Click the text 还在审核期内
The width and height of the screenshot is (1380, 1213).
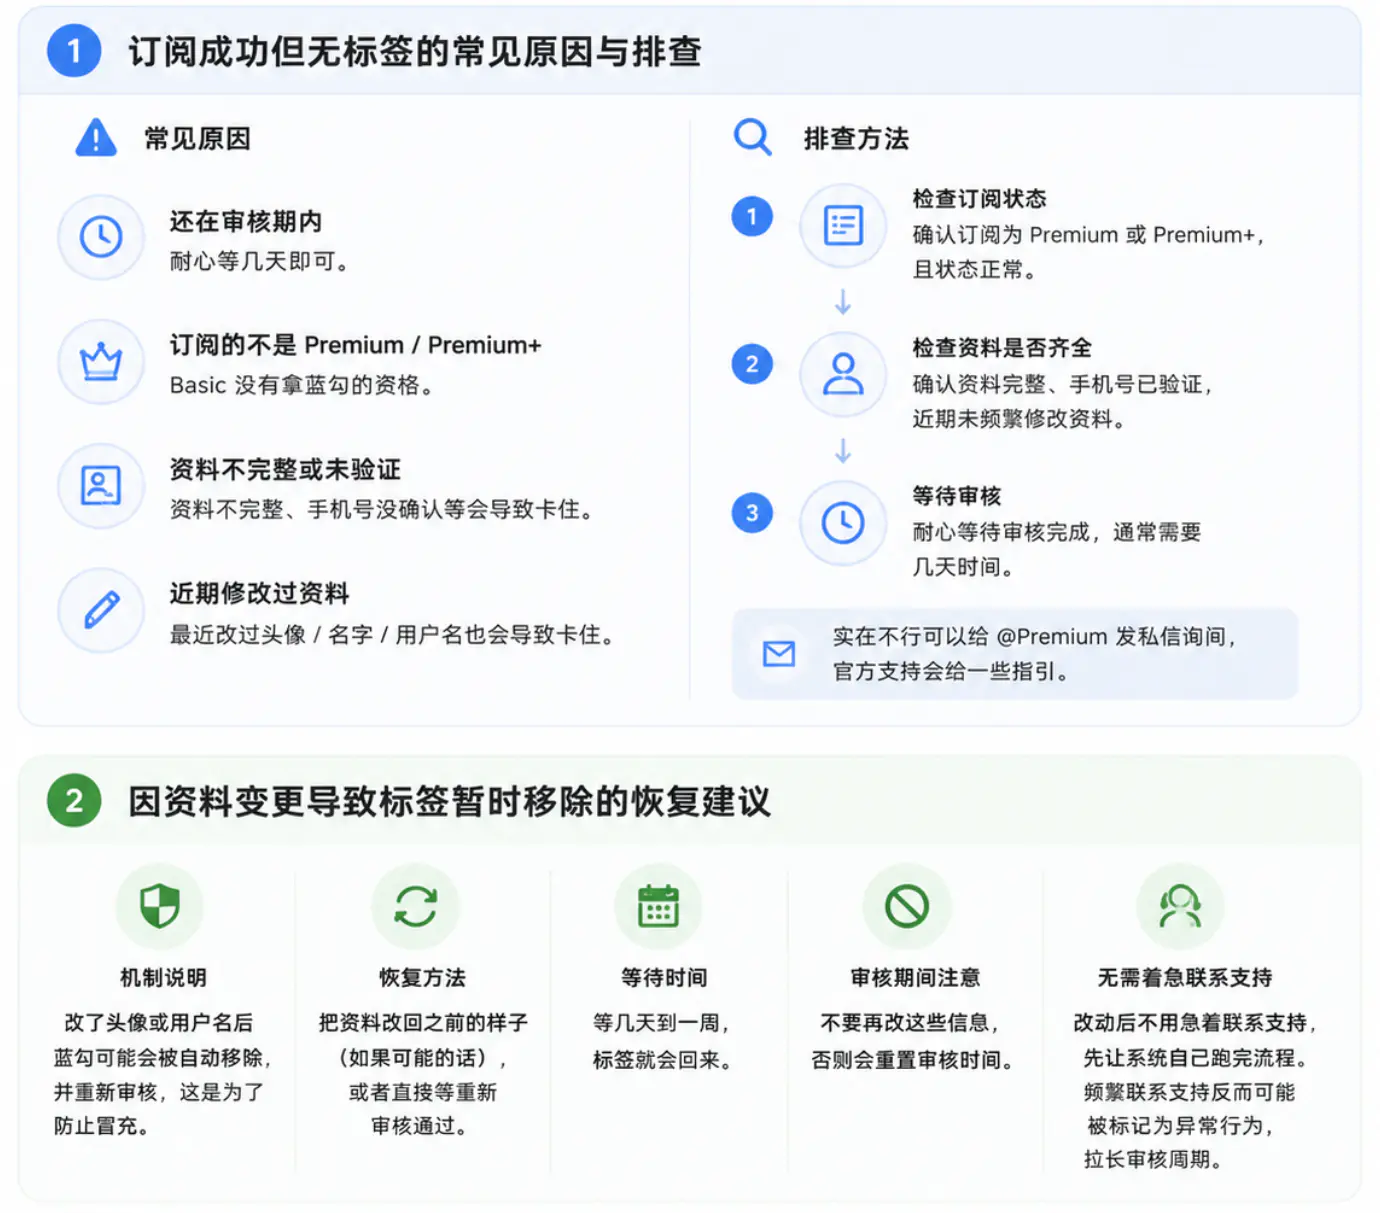pyautogui.click(x=246, y=221)
